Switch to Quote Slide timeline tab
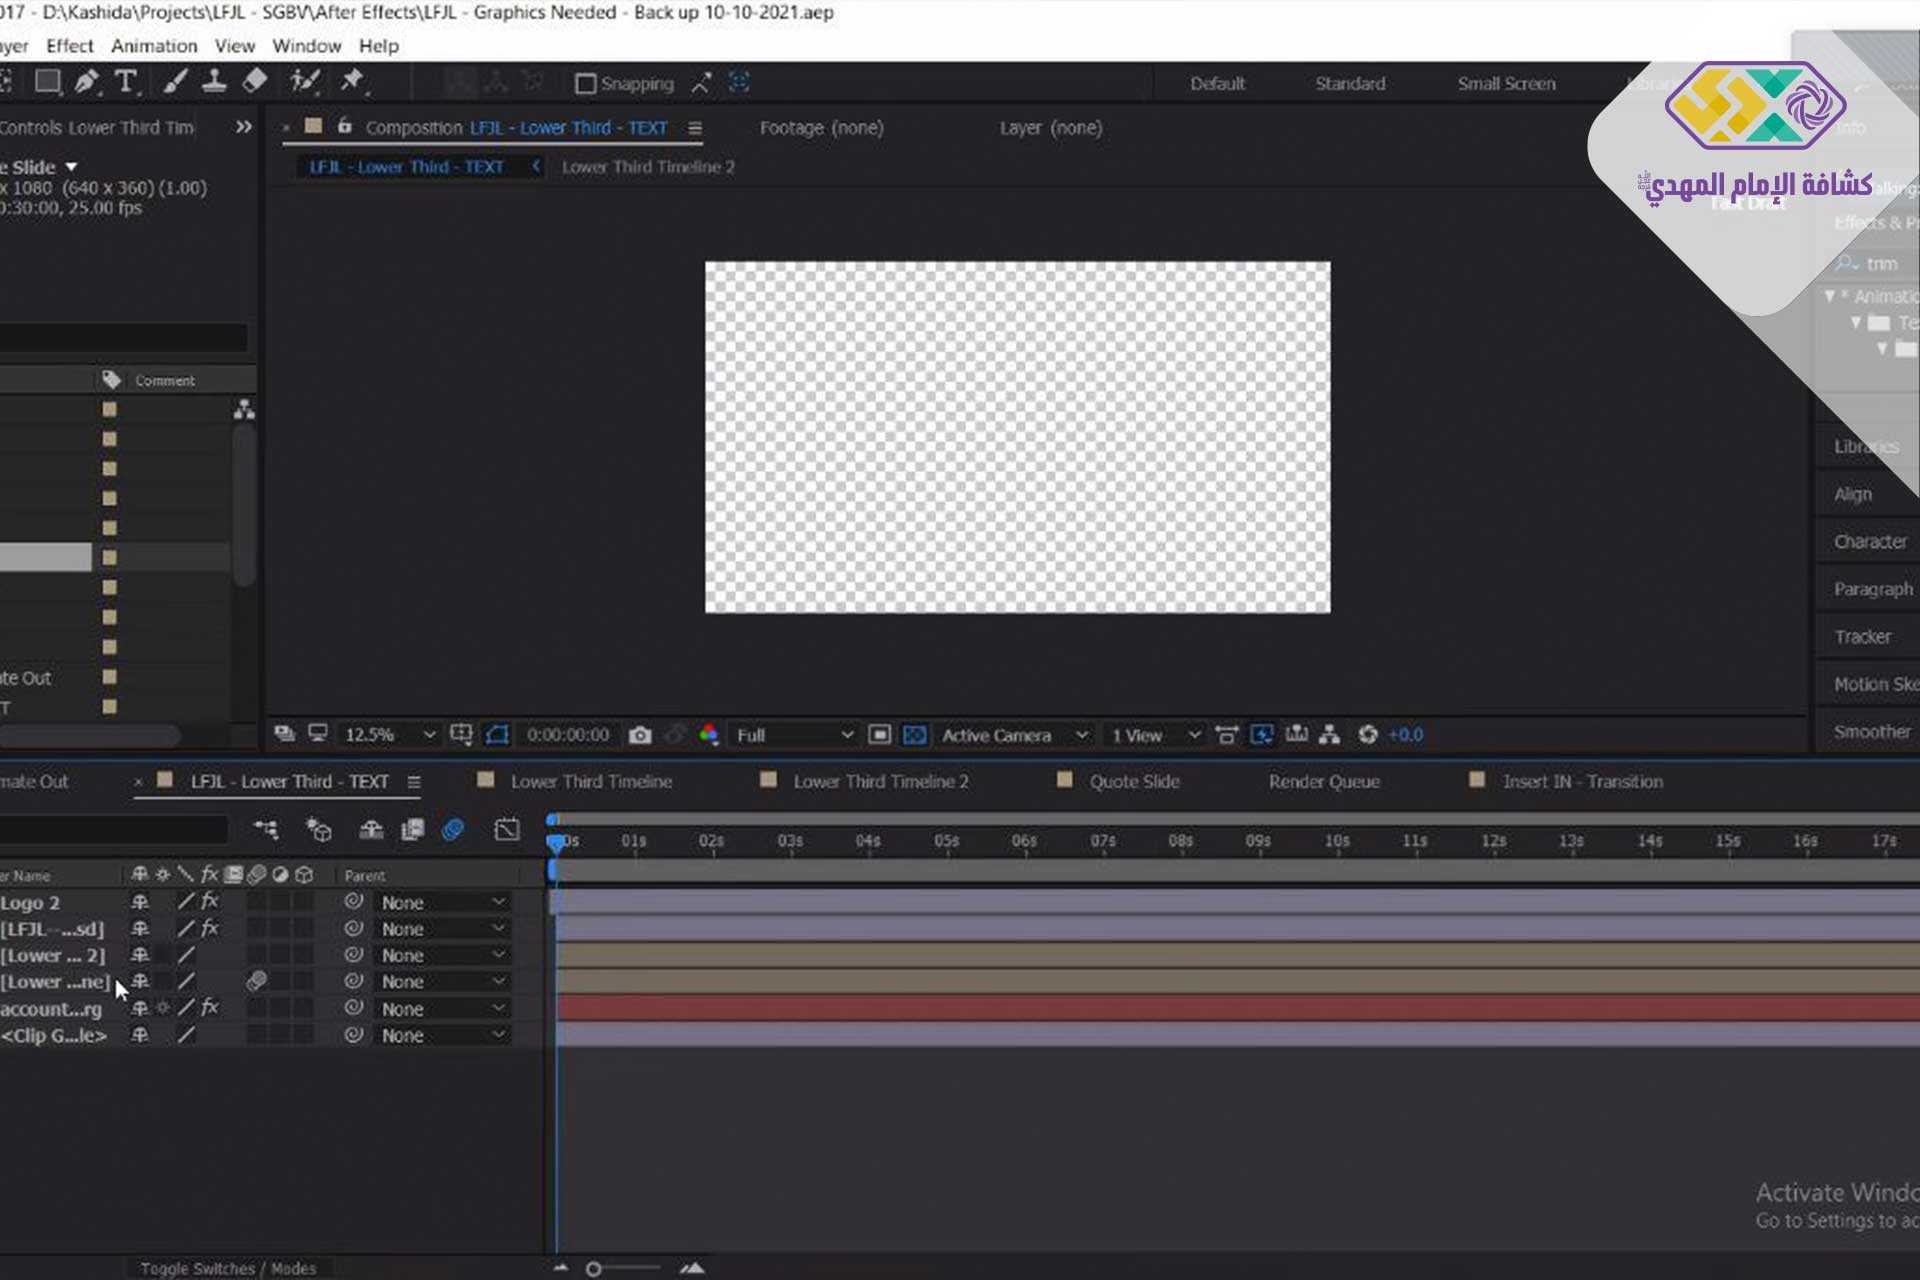This screenshot has width=1920, height=1280. (x=1134, y=782)
